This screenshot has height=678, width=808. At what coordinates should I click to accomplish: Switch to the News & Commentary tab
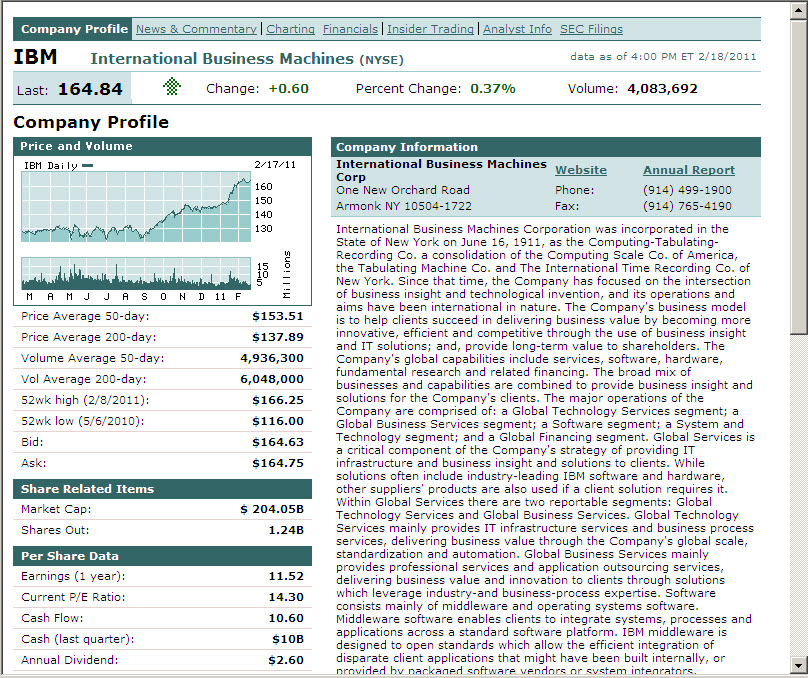197,29
